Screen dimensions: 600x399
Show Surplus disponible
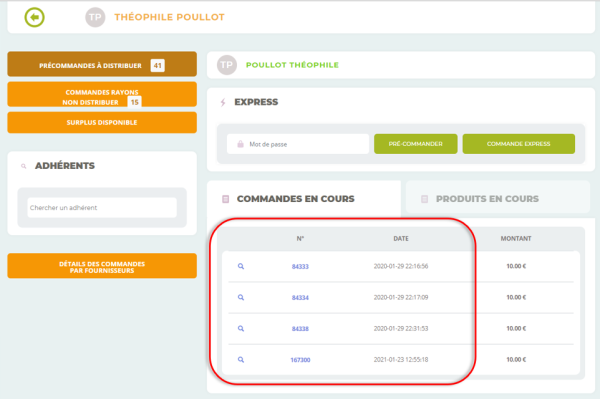(102, 122)
